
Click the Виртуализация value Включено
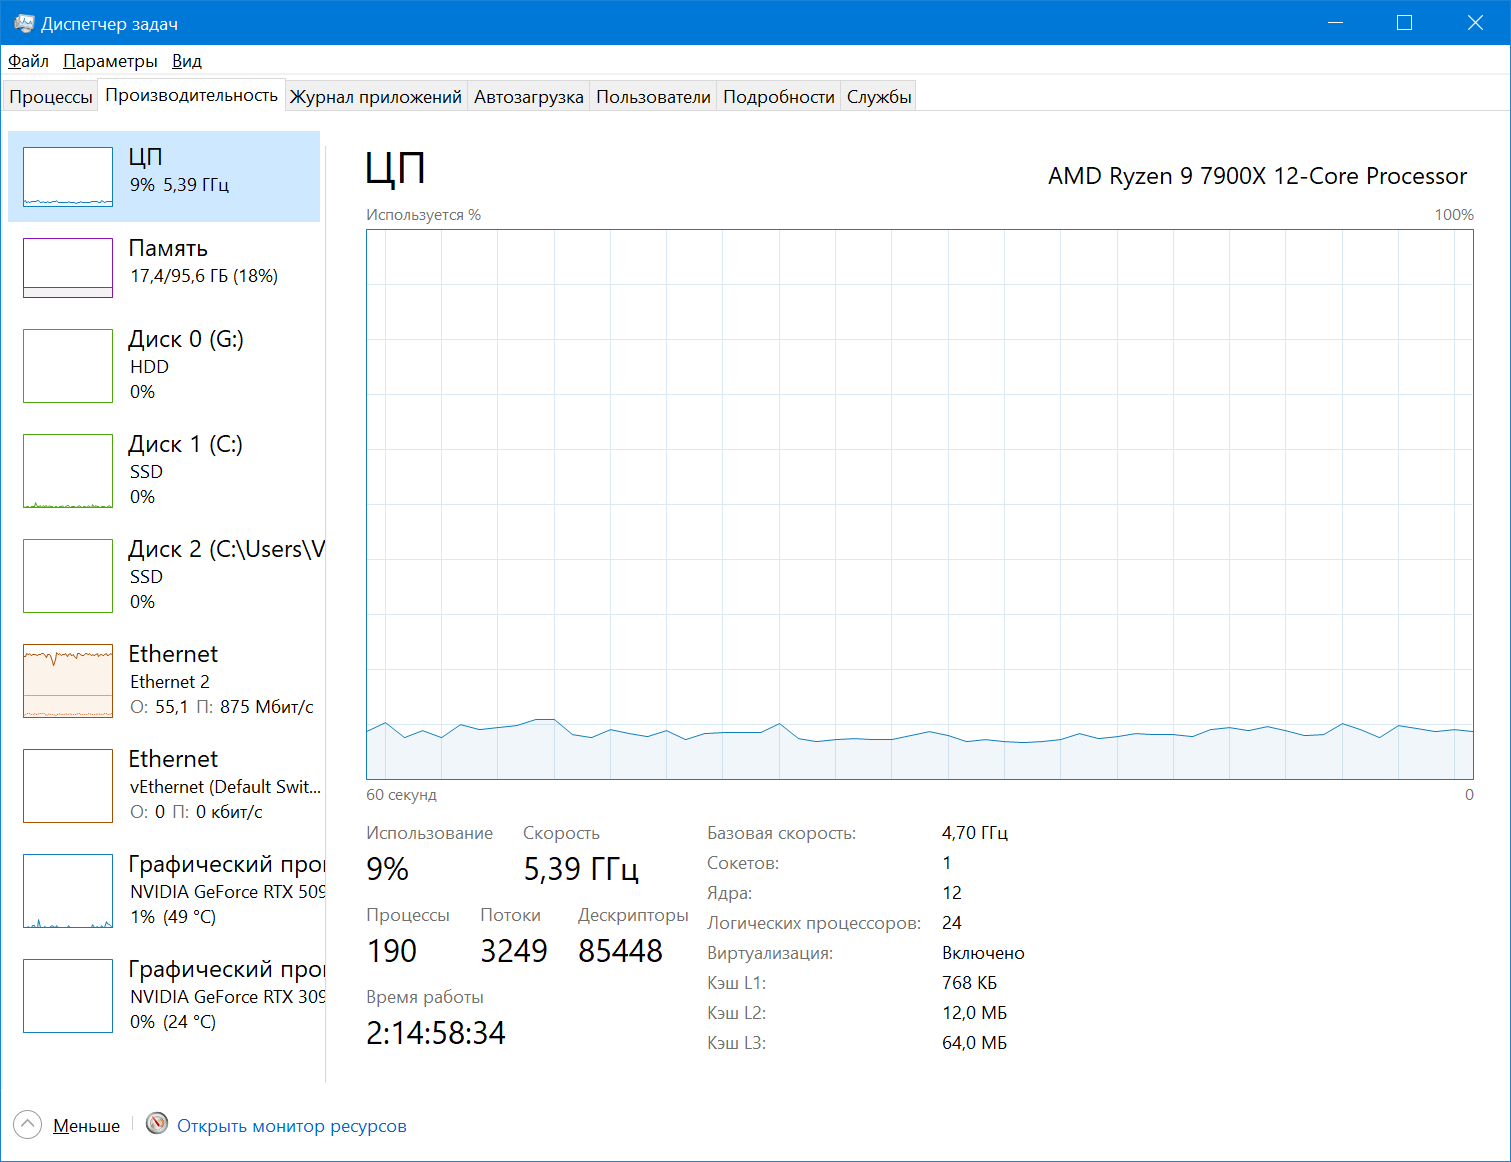click(x=983, y=953)
